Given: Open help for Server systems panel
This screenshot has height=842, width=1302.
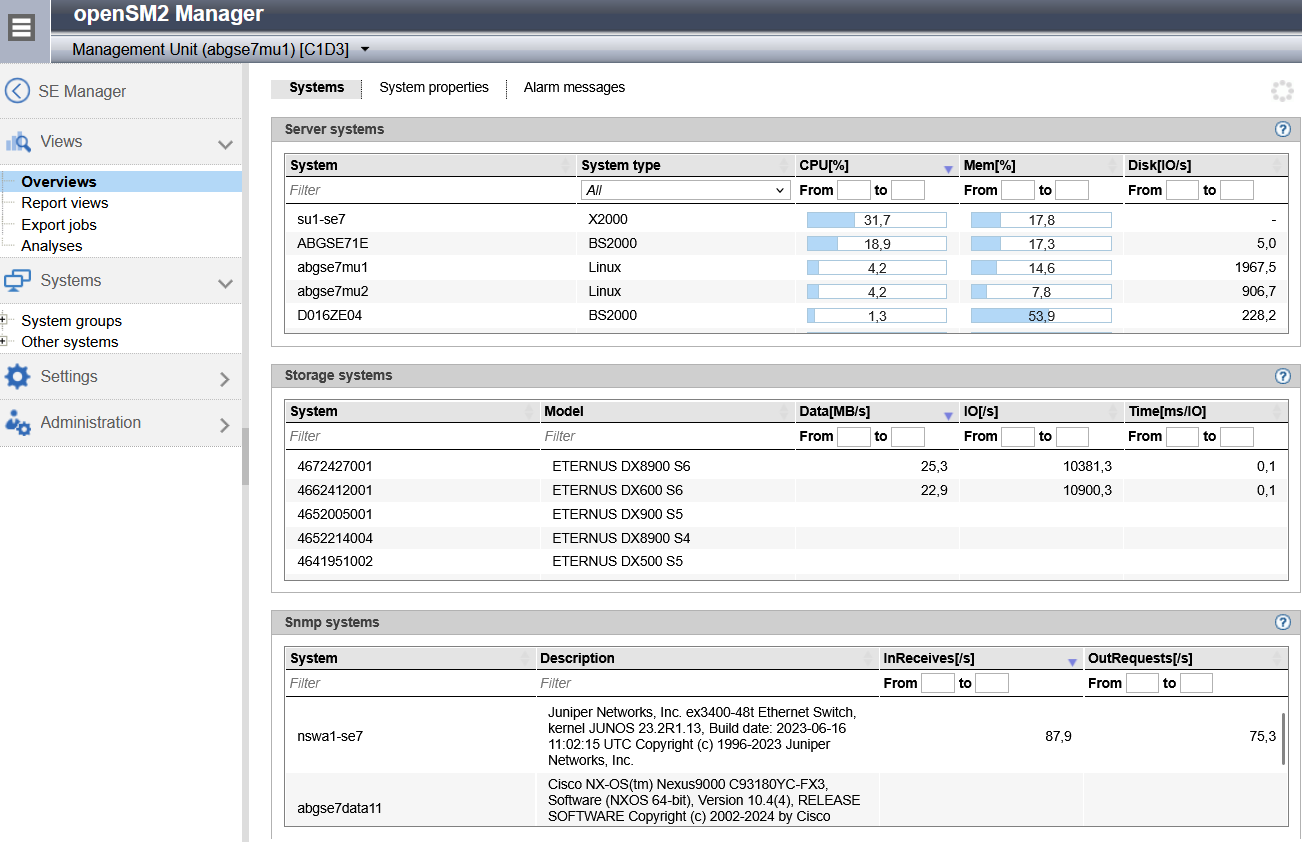Looking at the screenshot, I should [x=1283, y=129].
